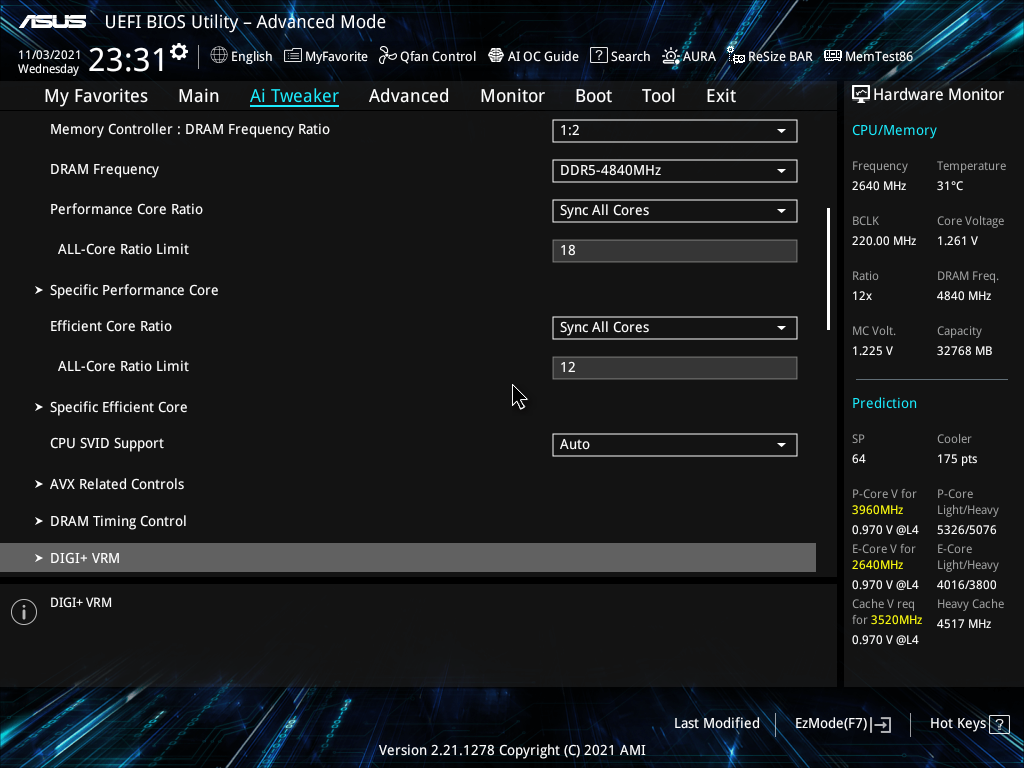Launch AI OC Guide icon
The width and height of the screenshot is (1024, 768).
496,56
